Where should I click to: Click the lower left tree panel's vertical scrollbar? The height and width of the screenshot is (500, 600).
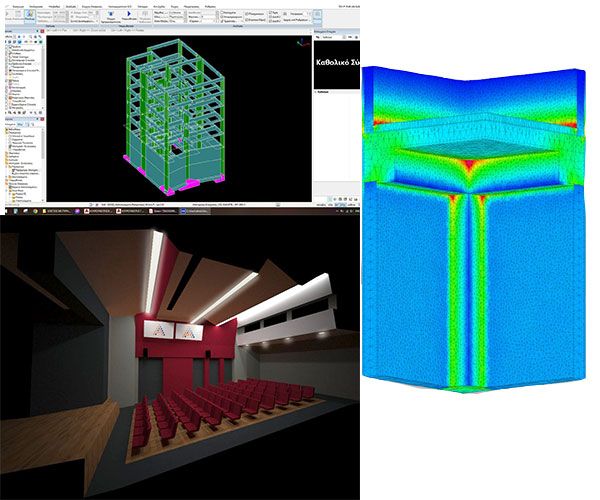point(43,164)
